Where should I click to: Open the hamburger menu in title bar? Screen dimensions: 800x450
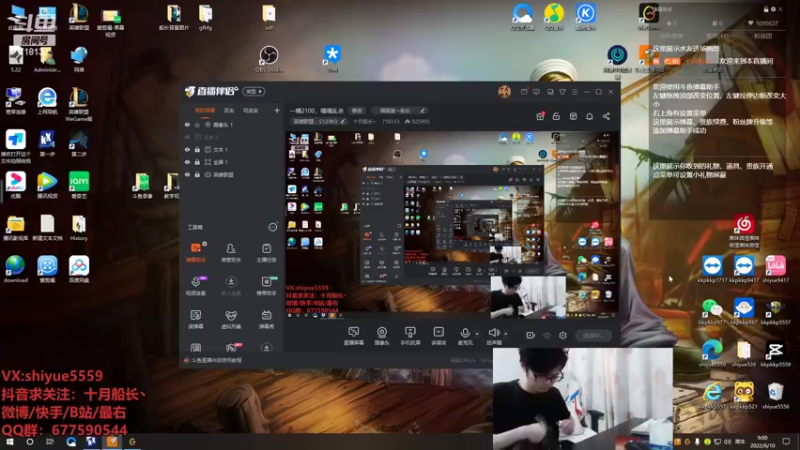(x=574, y=92)
